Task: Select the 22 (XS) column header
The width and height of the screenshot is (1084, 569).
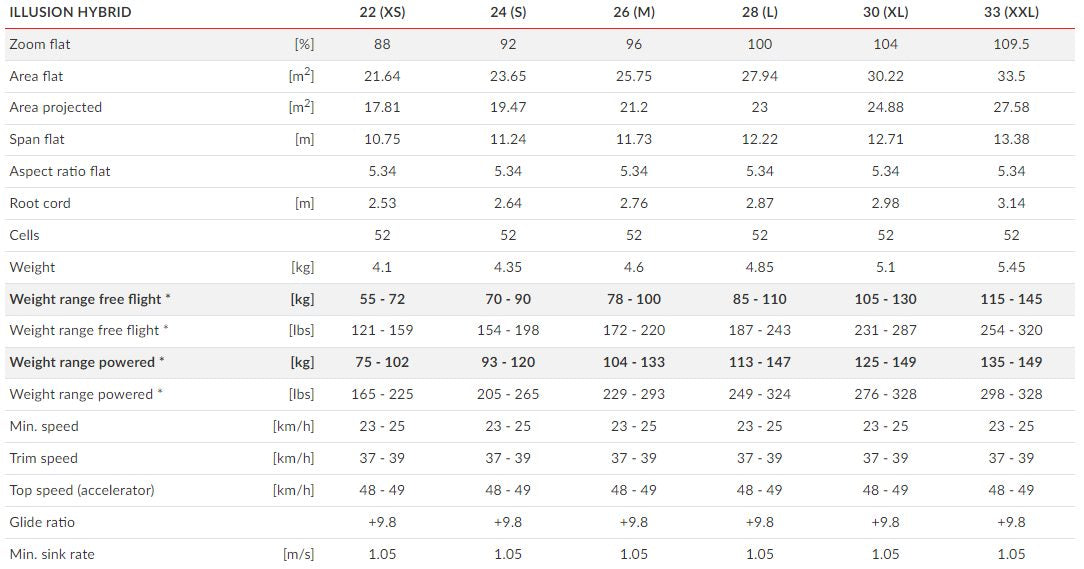Action: (x=382, y=13)
